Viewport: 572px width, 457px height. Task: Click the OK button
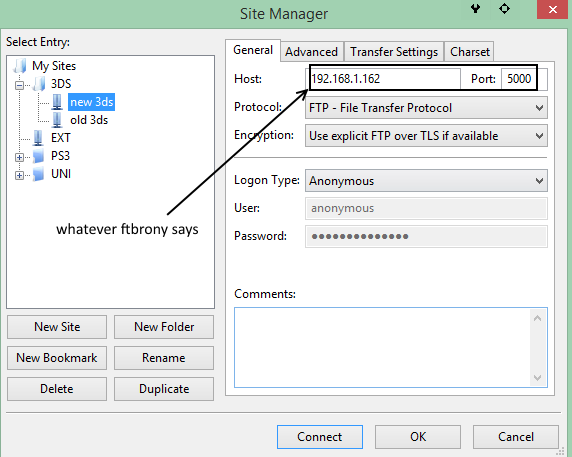click(x=418, y=437)
